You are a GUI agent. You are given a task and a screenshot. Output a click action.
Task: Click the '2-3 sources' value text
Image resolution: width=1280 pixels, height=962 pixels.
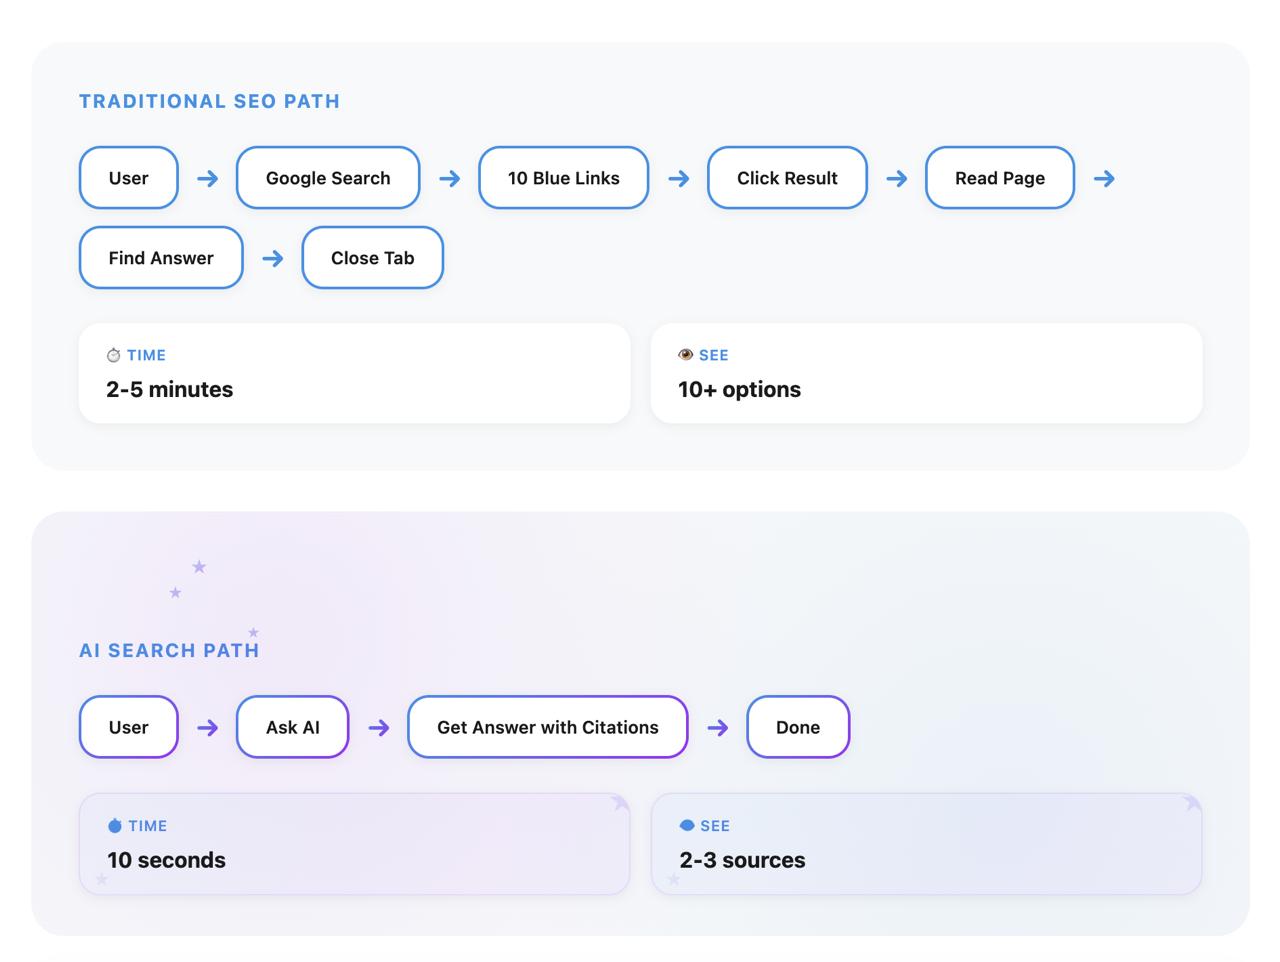point(743,860)
